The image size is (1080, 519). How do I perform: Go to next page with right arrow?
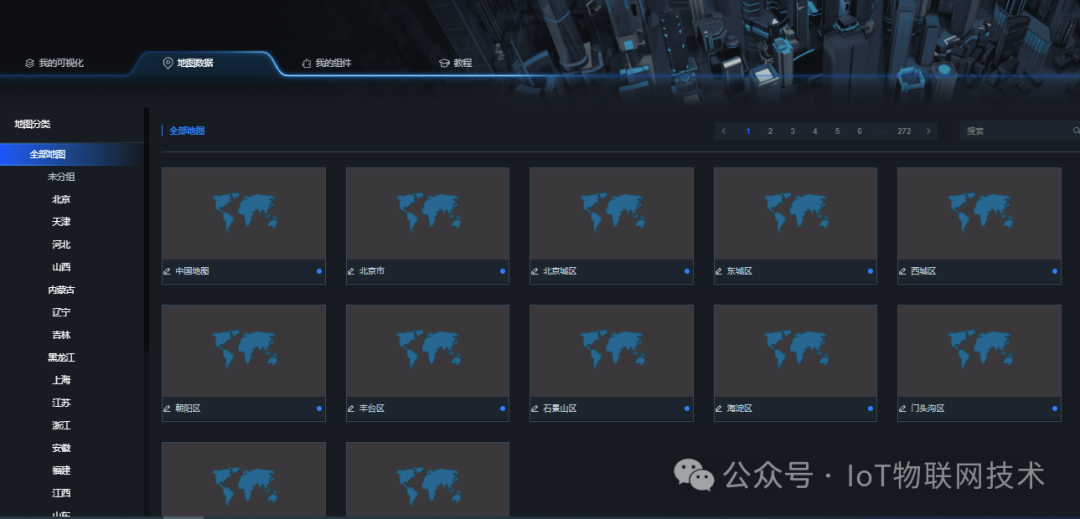(928, 131)
